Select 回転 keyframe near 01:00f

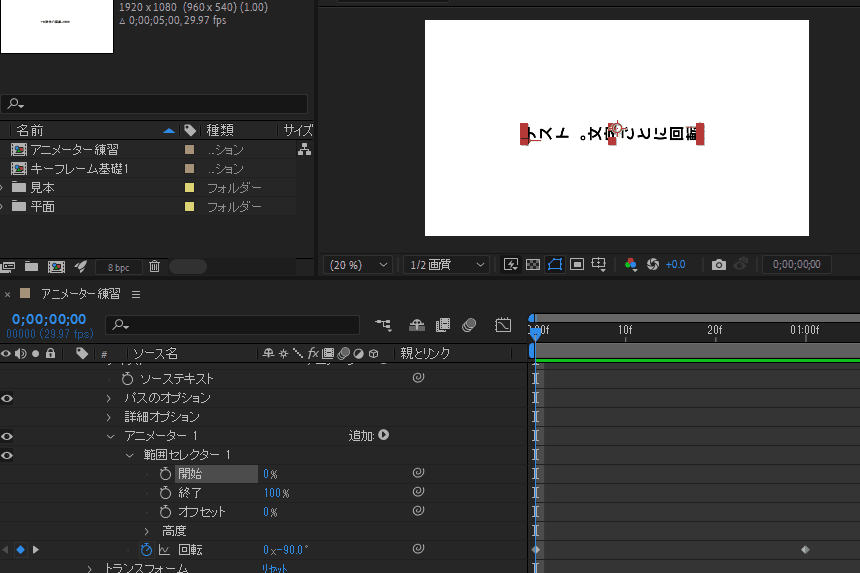(805, 549)
